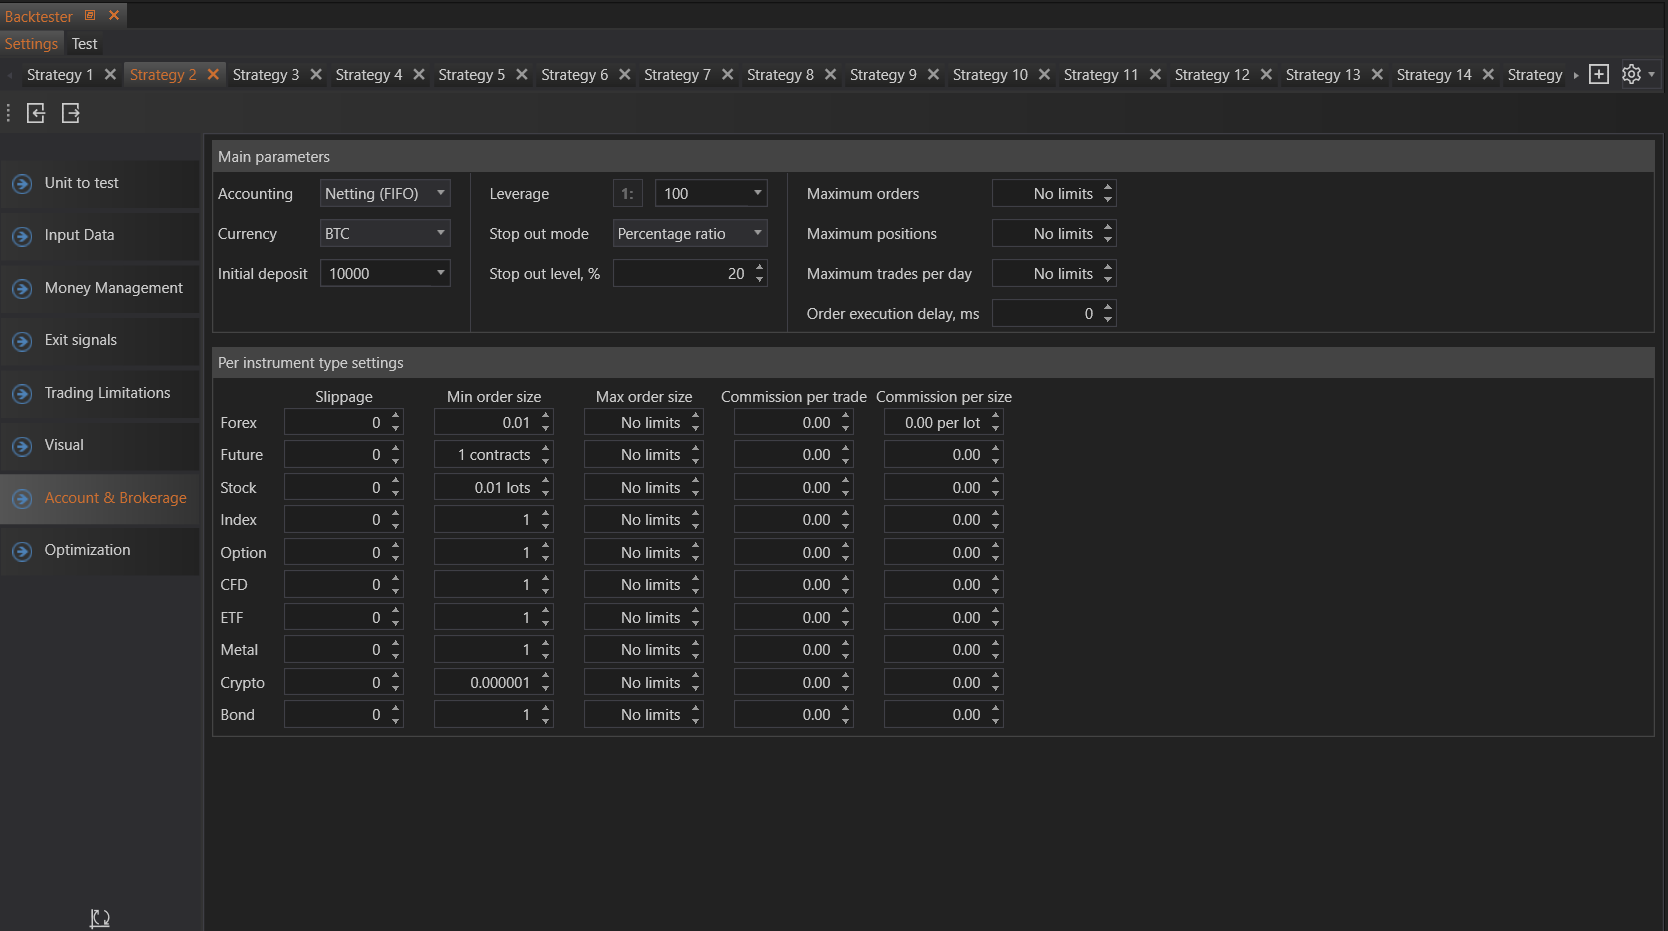1668x931 pixels.
Task: Click the reset icon at the sidebar bottom
Action: 100,918
